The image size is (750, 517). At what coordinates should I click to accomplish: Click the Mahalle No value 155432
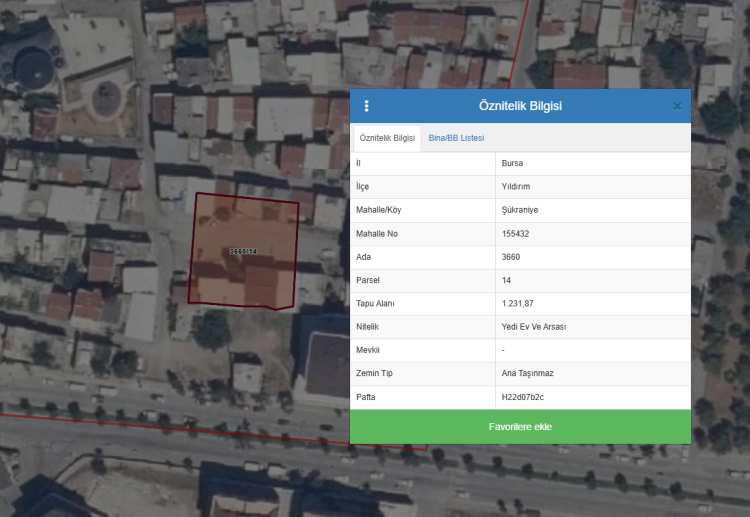(x=515, y=233)
